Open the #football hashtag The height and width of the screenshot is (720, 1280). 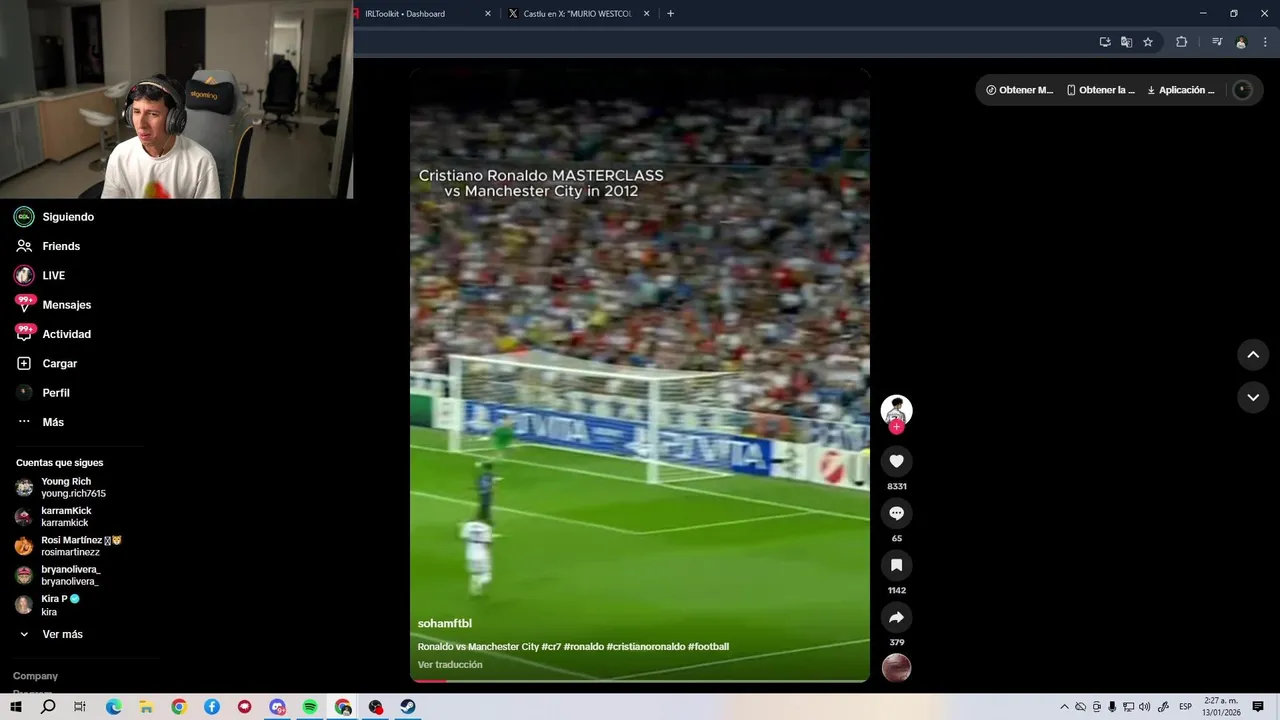(708, 647)
